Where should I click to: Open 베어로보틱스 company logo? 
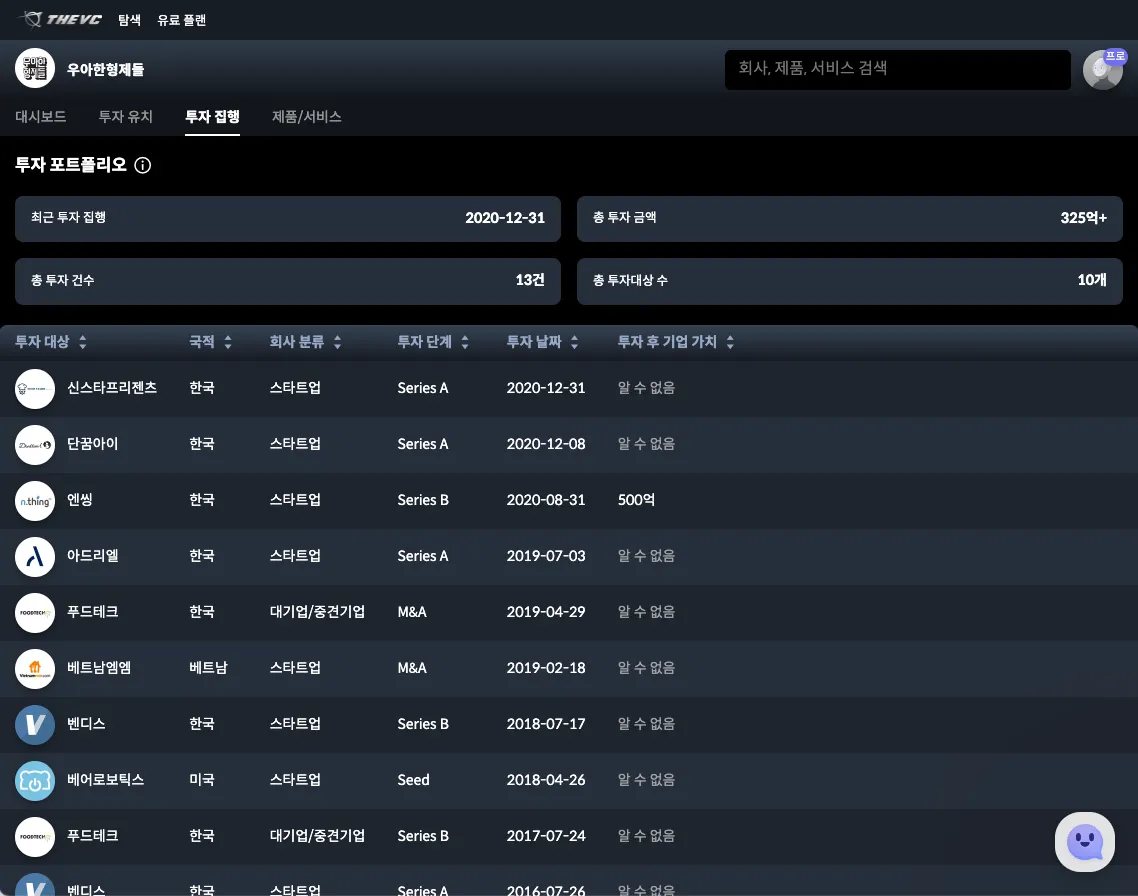(35, 781)
